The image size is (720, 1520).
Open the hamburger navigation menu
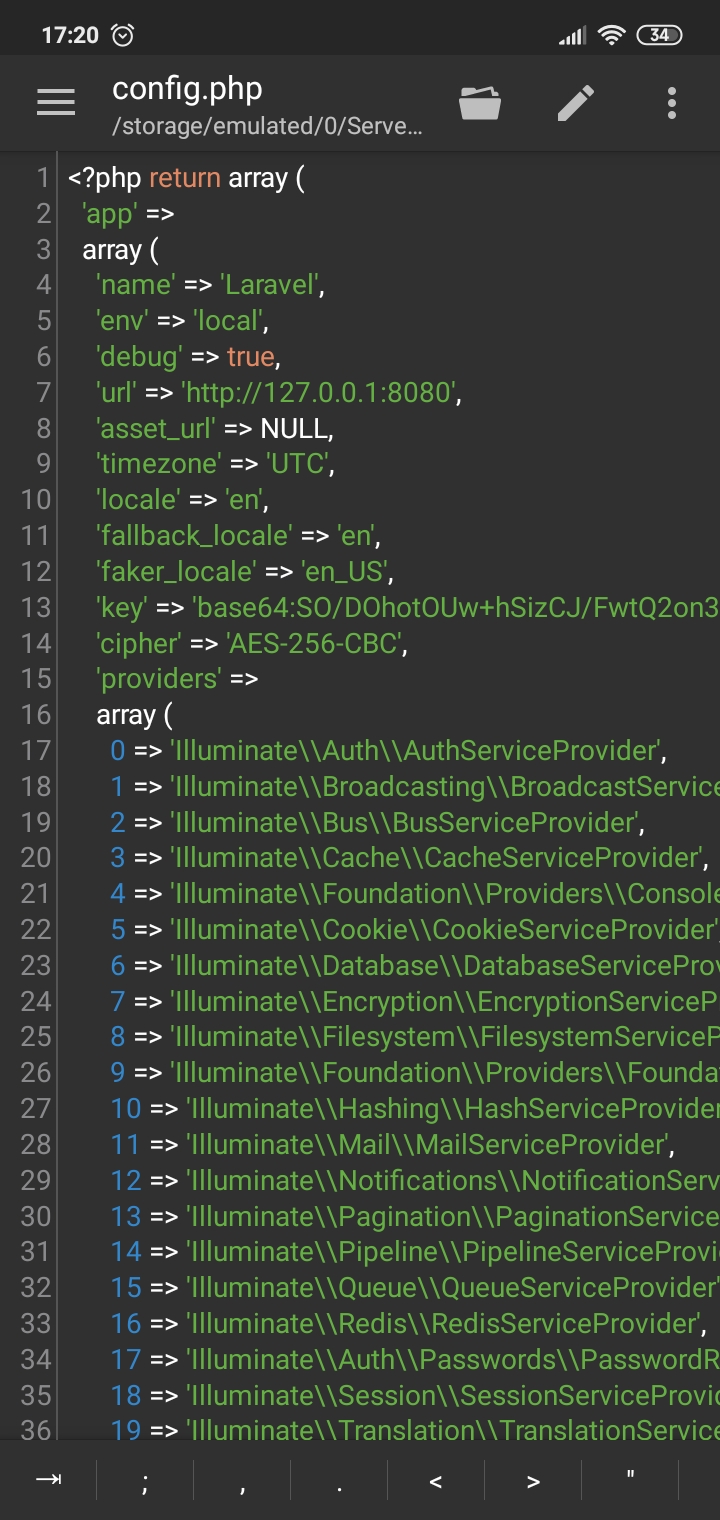[x=56, y=102]
